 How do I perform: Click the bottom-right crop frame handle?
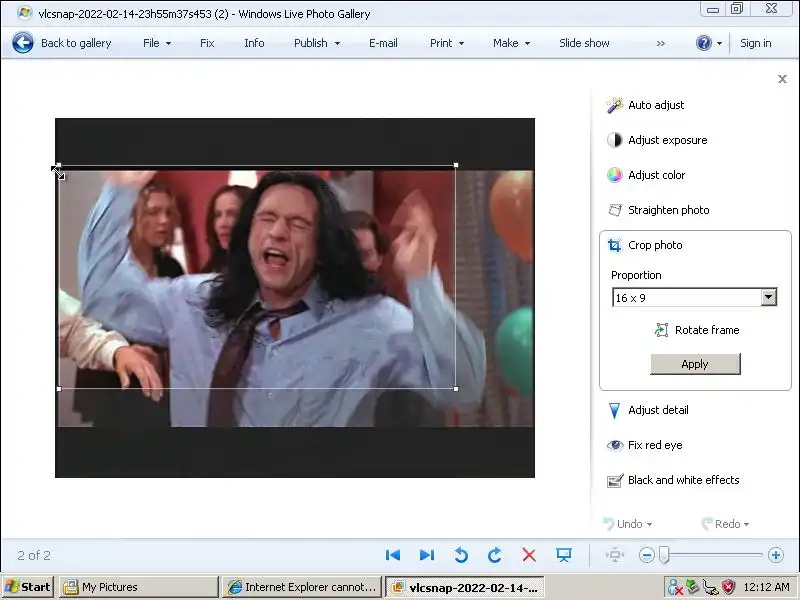click(x=456, y=389)
